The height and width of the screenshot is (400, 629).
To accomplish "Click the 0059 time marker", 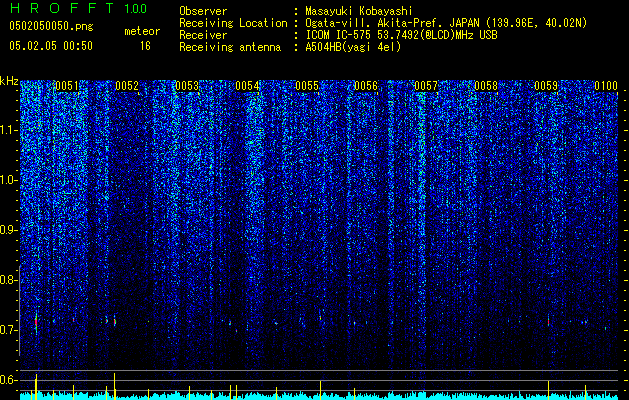I will coord(546,86).
